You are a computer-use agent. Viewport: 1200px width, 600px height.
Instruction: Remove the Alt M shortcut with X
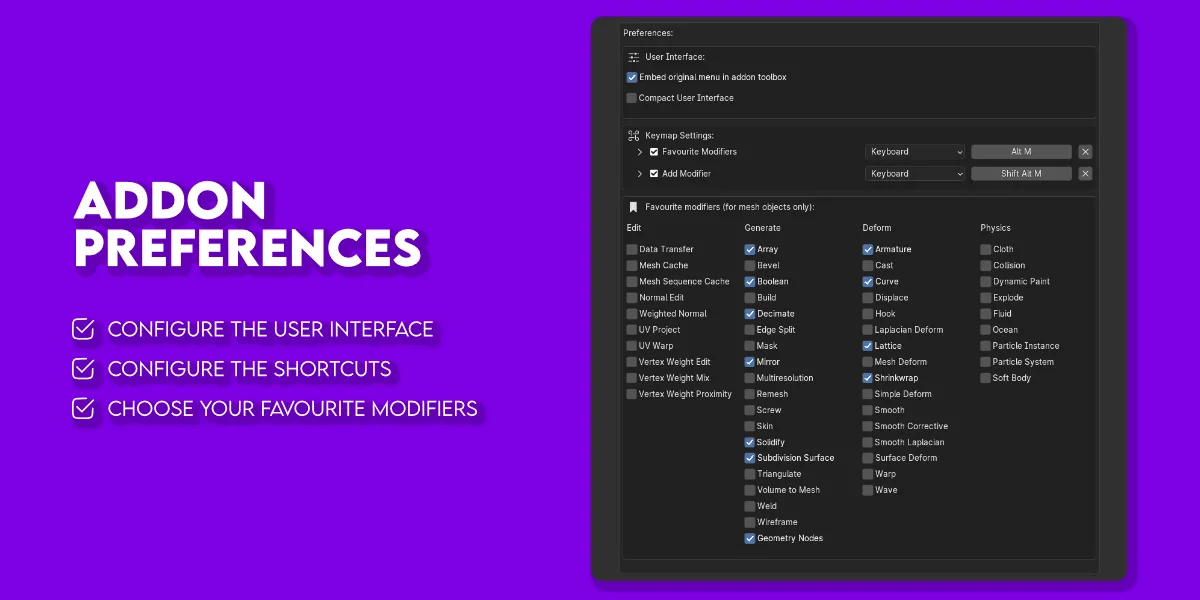click(x=1085, y=152)
